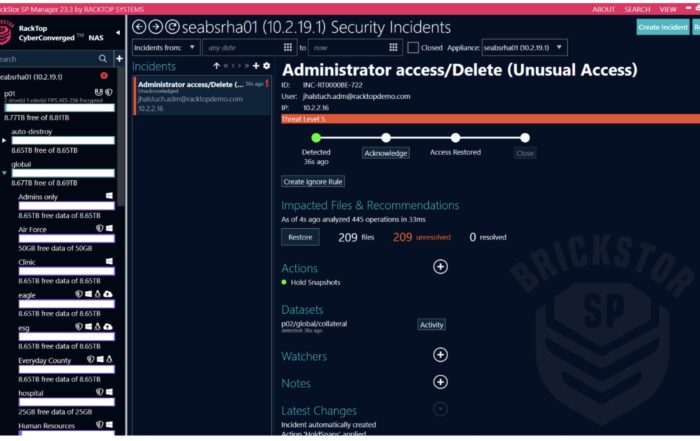Open Incidents list settings gear

(x=267, y=66)
